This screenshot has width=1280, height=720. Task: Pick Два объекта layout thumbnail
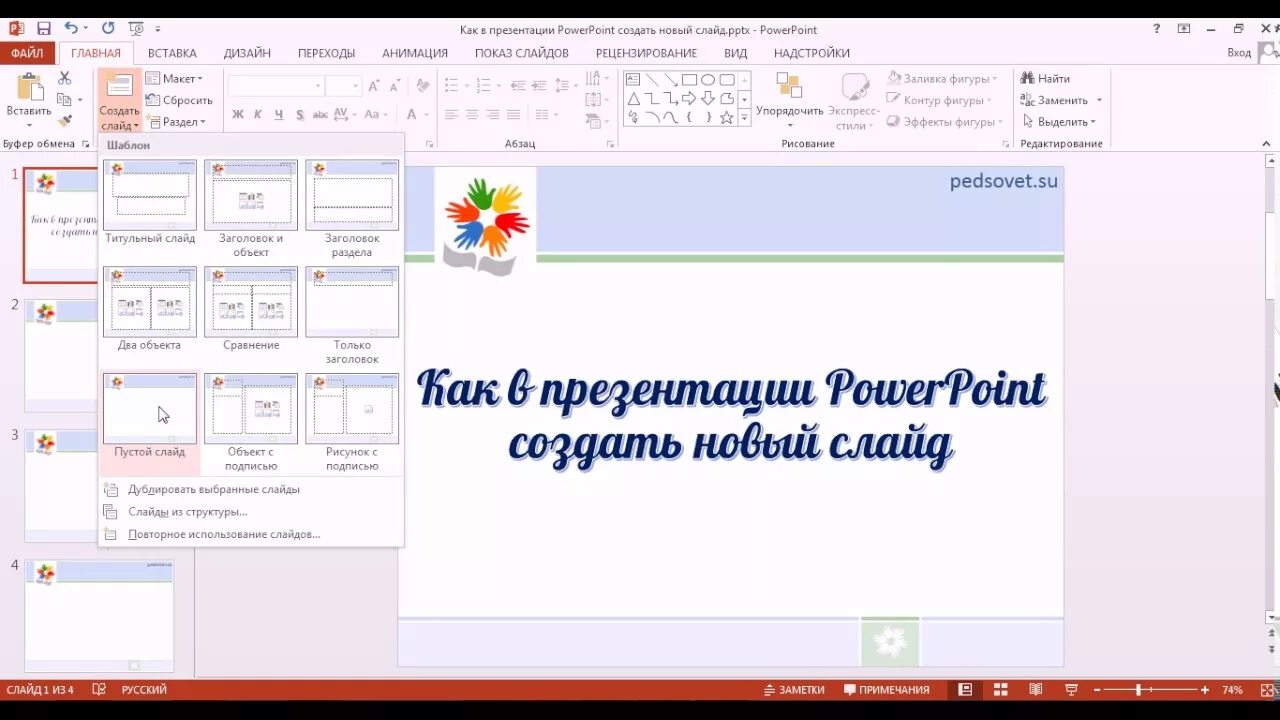(150, 302)
